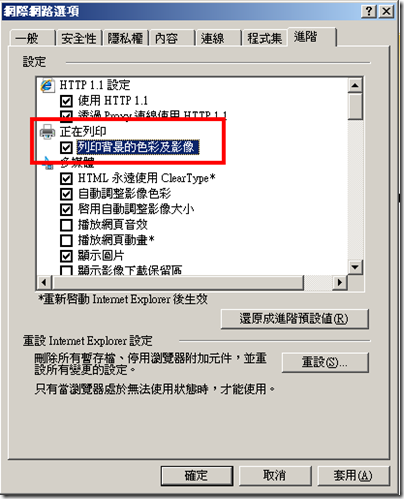
Task: Click the horizontal scroll left arrow
Action: tap(44, 282)
